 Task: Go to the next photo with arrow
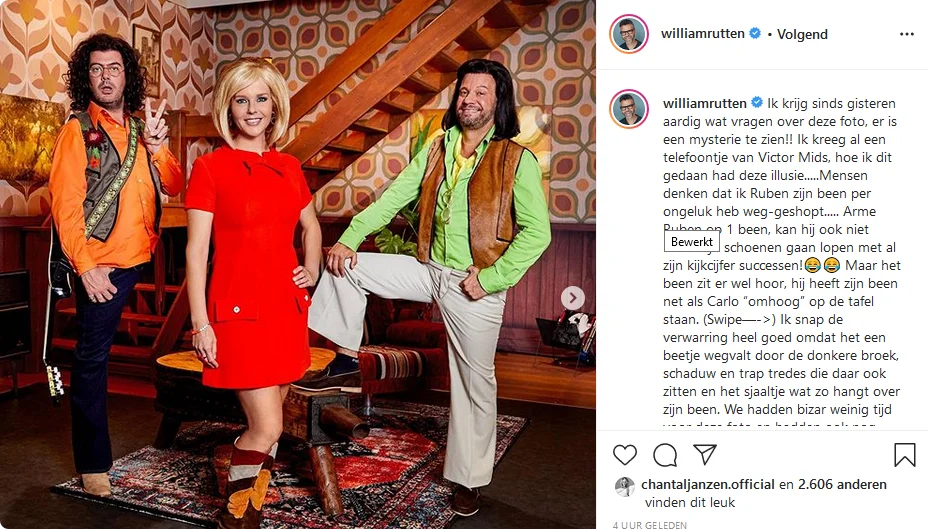[x=572, y=298]
